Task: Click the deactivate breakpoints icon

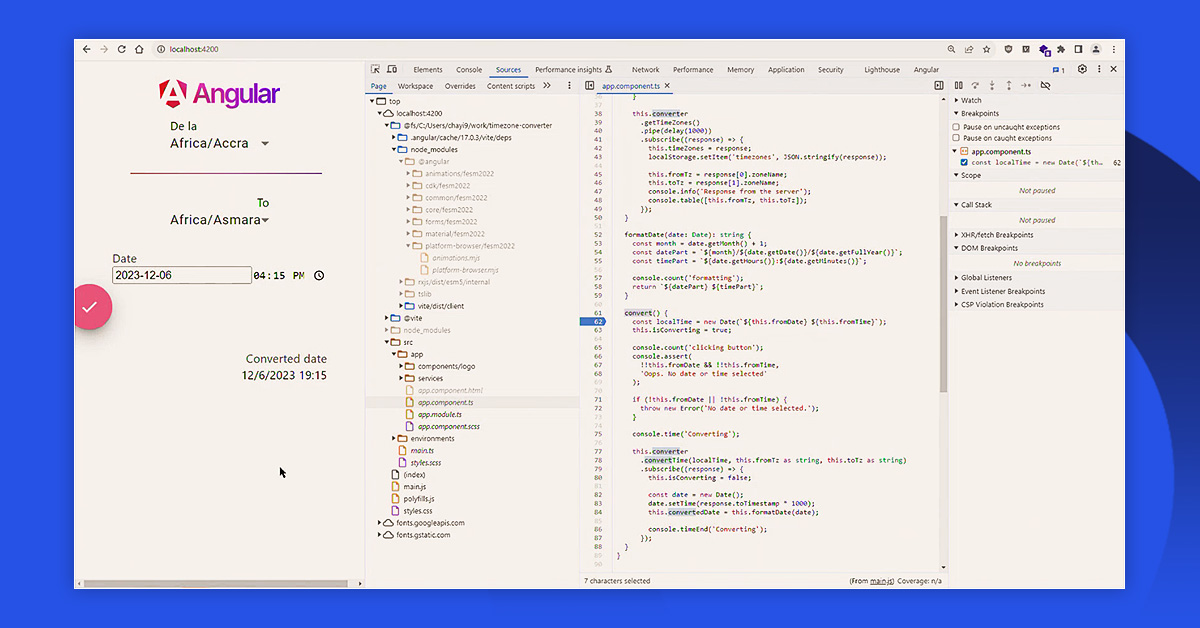Action: (x=1045, y=86)
